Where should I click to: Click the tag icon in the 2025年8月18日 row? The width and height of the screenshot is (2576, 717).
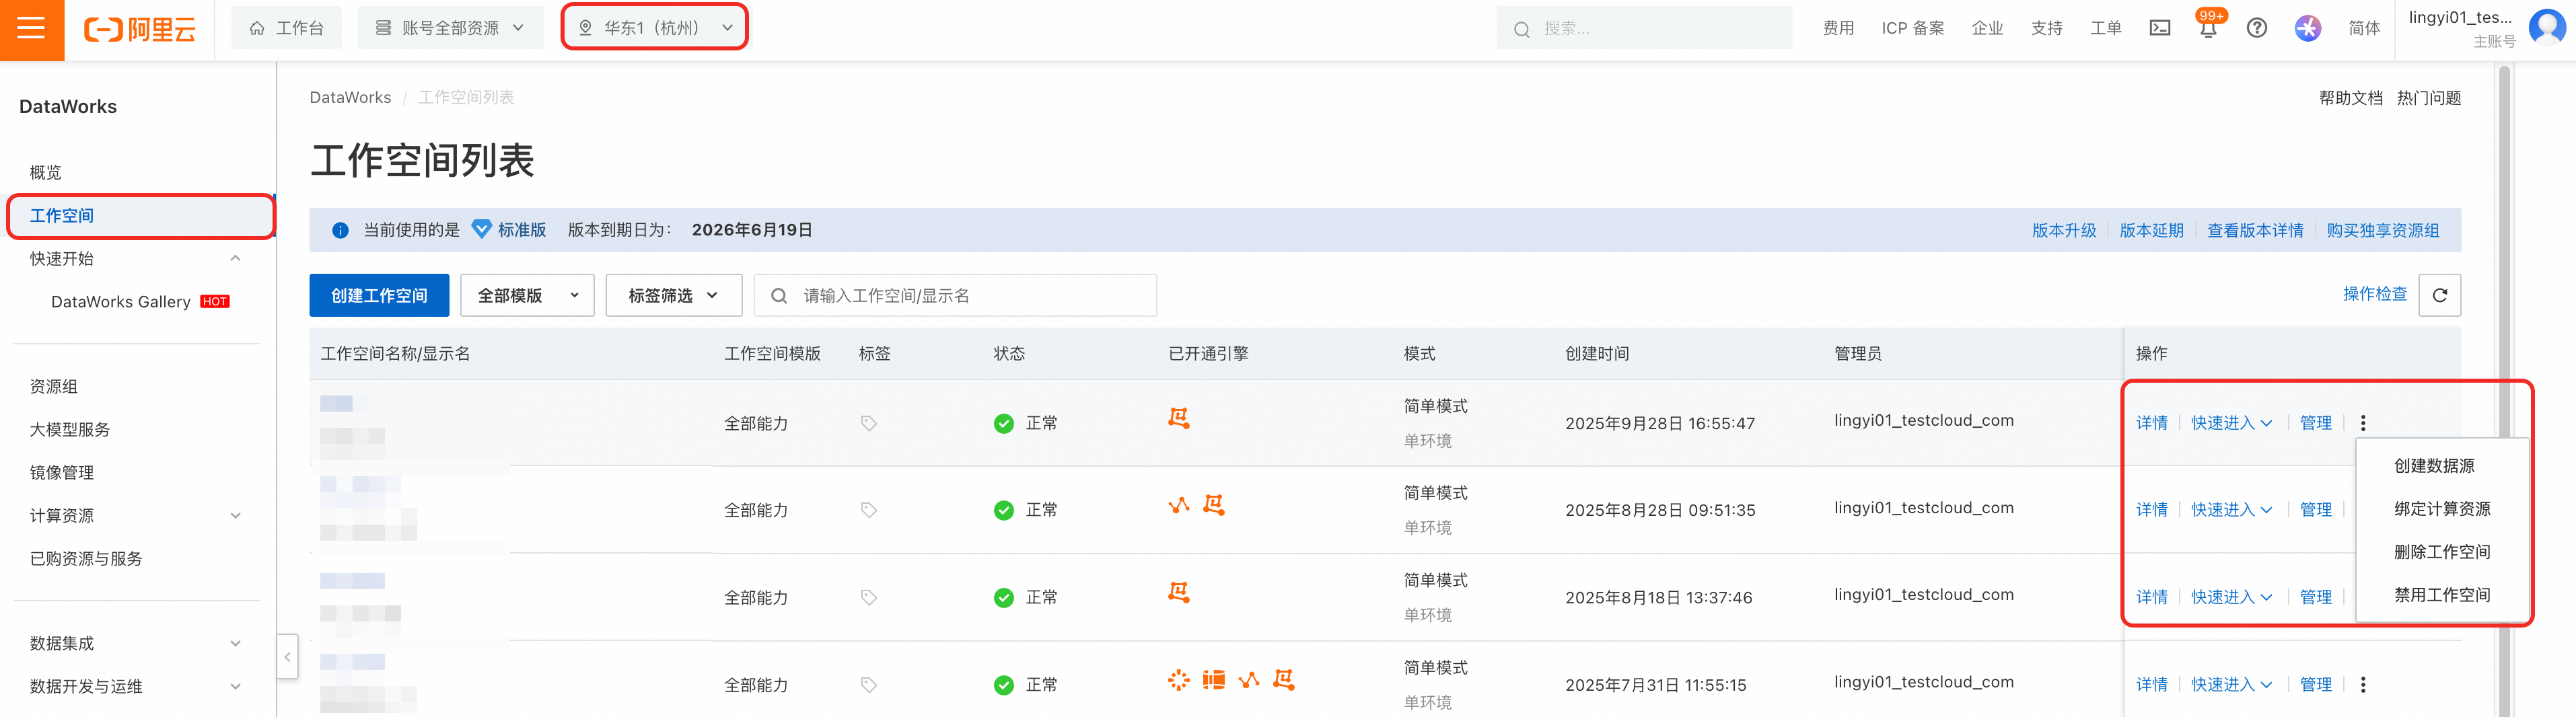[869, 597]
